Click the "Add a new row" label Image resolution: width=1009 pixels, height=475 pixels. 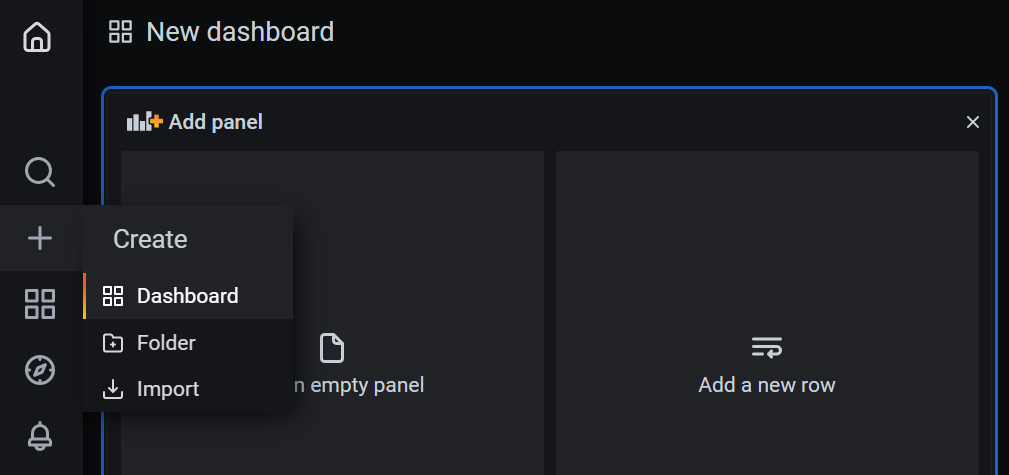(x=767, y=385)
